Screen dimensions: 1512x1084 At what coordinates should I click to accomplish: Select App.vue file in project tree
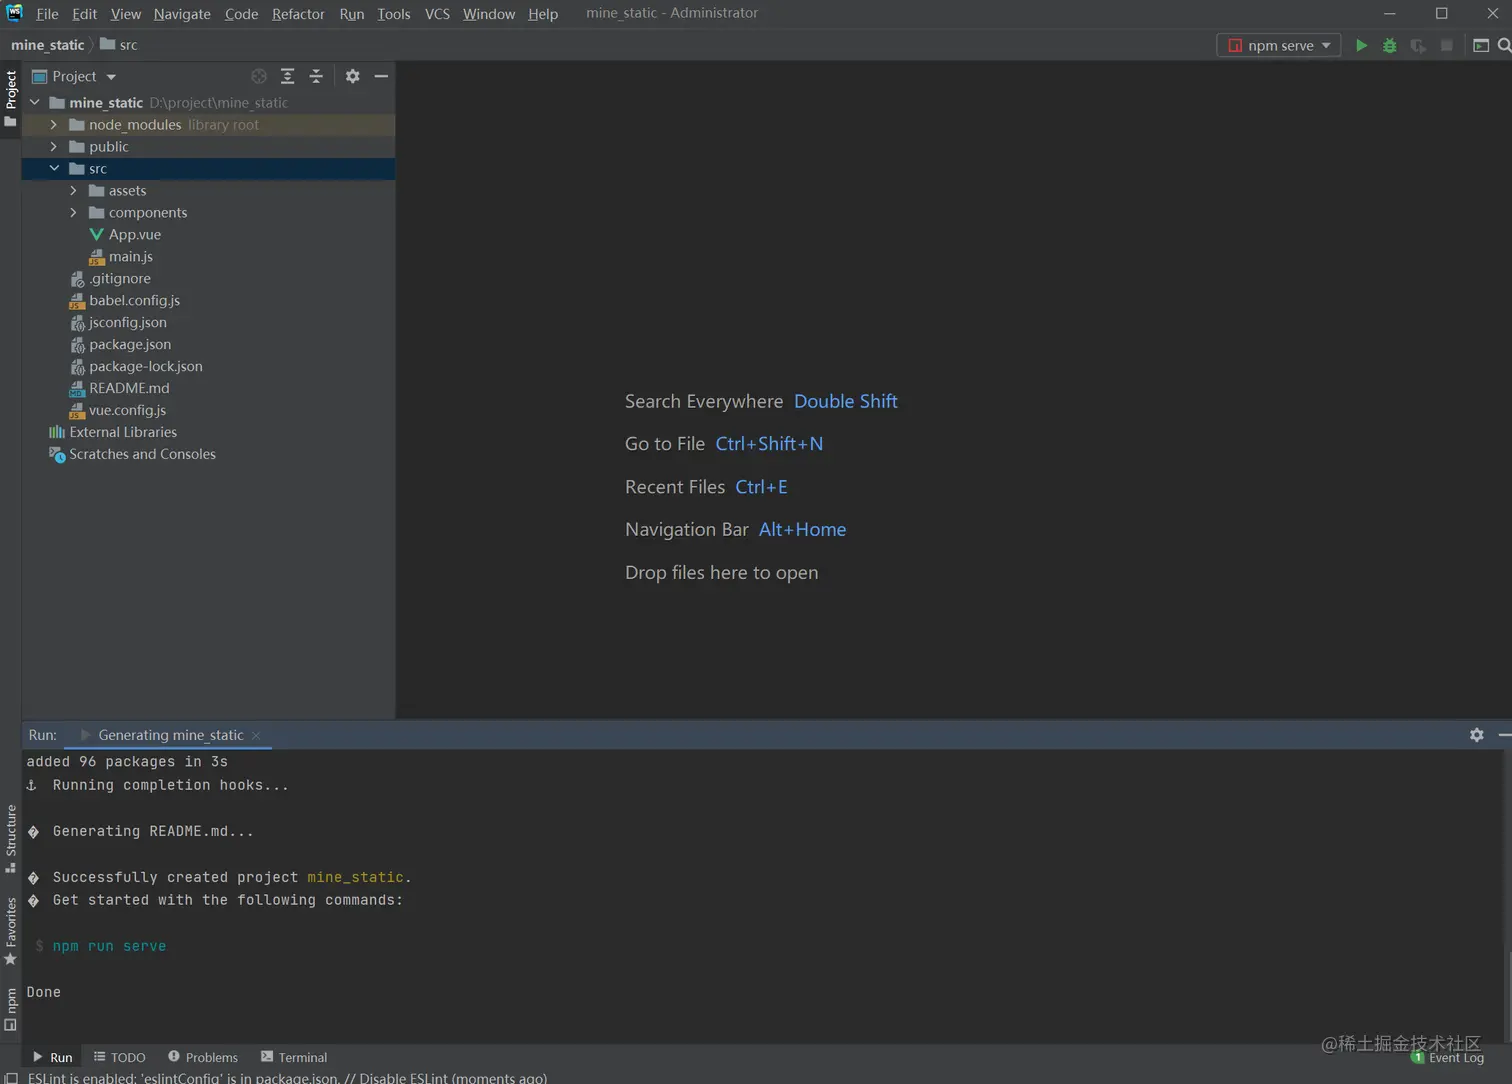point(134,234)
